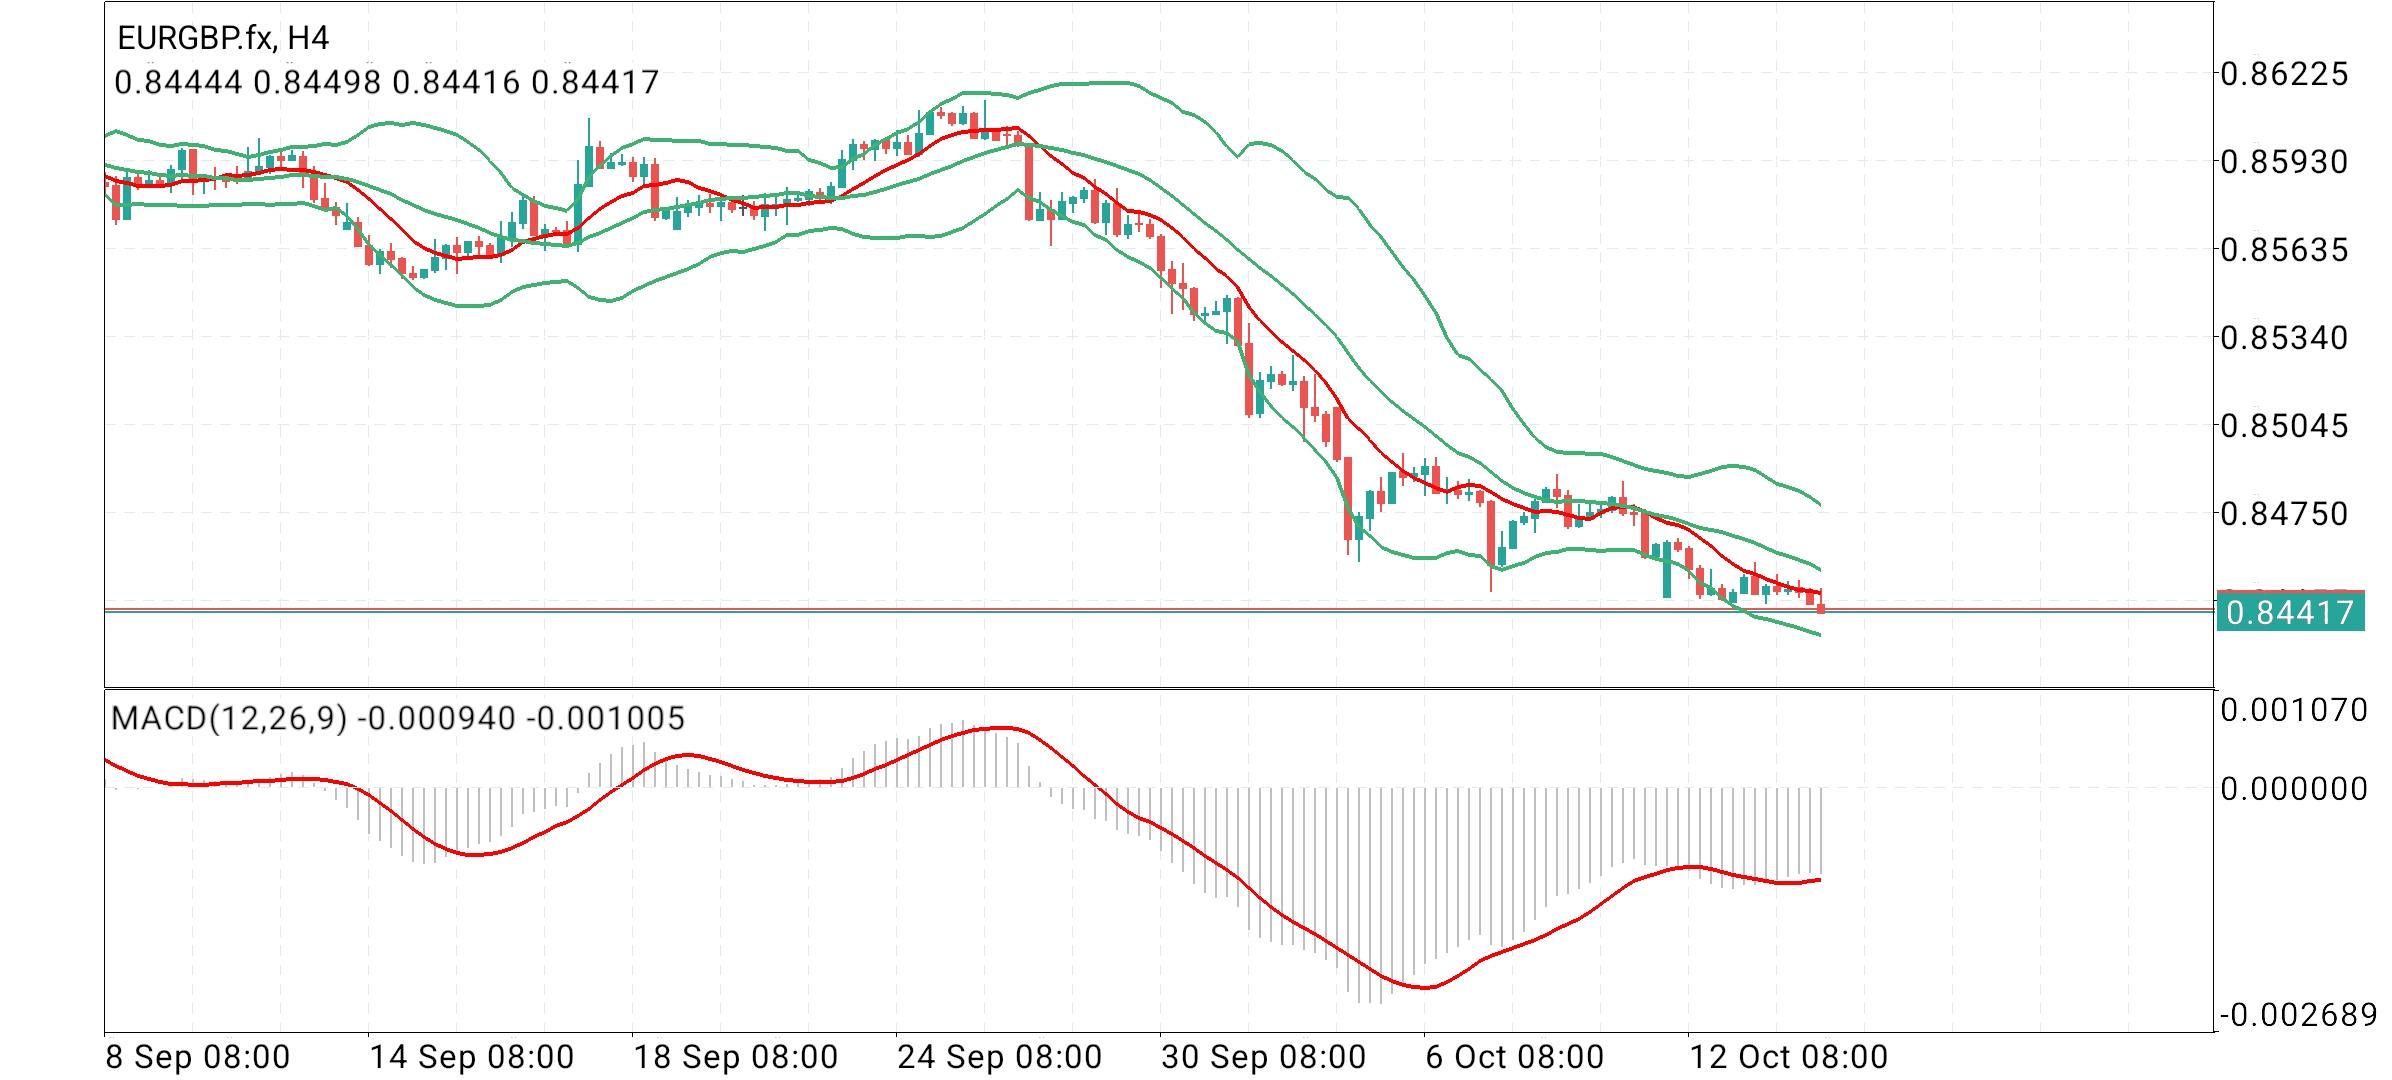Click MACD scale value -0.002689
The width and height of the screenshot is (2392, 1080).
2299,1015
